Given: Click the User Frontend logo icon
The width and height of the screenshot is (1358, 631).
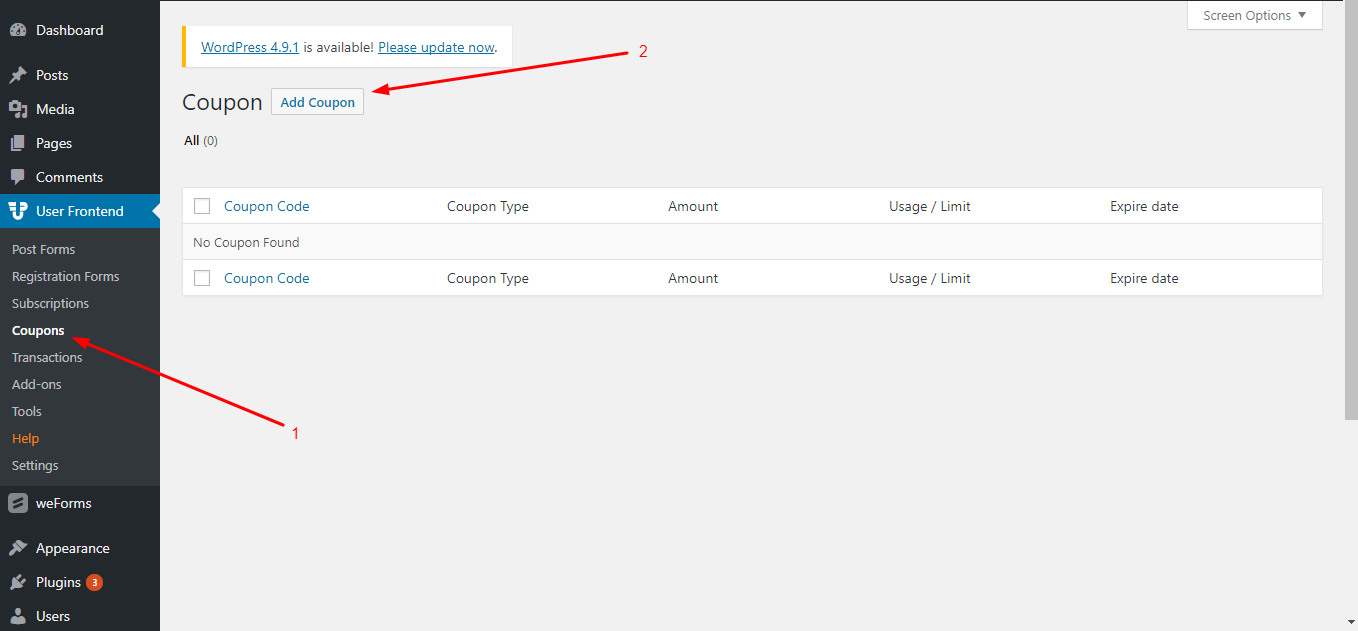Looking at the screenshot, I should tap(18, 211).
